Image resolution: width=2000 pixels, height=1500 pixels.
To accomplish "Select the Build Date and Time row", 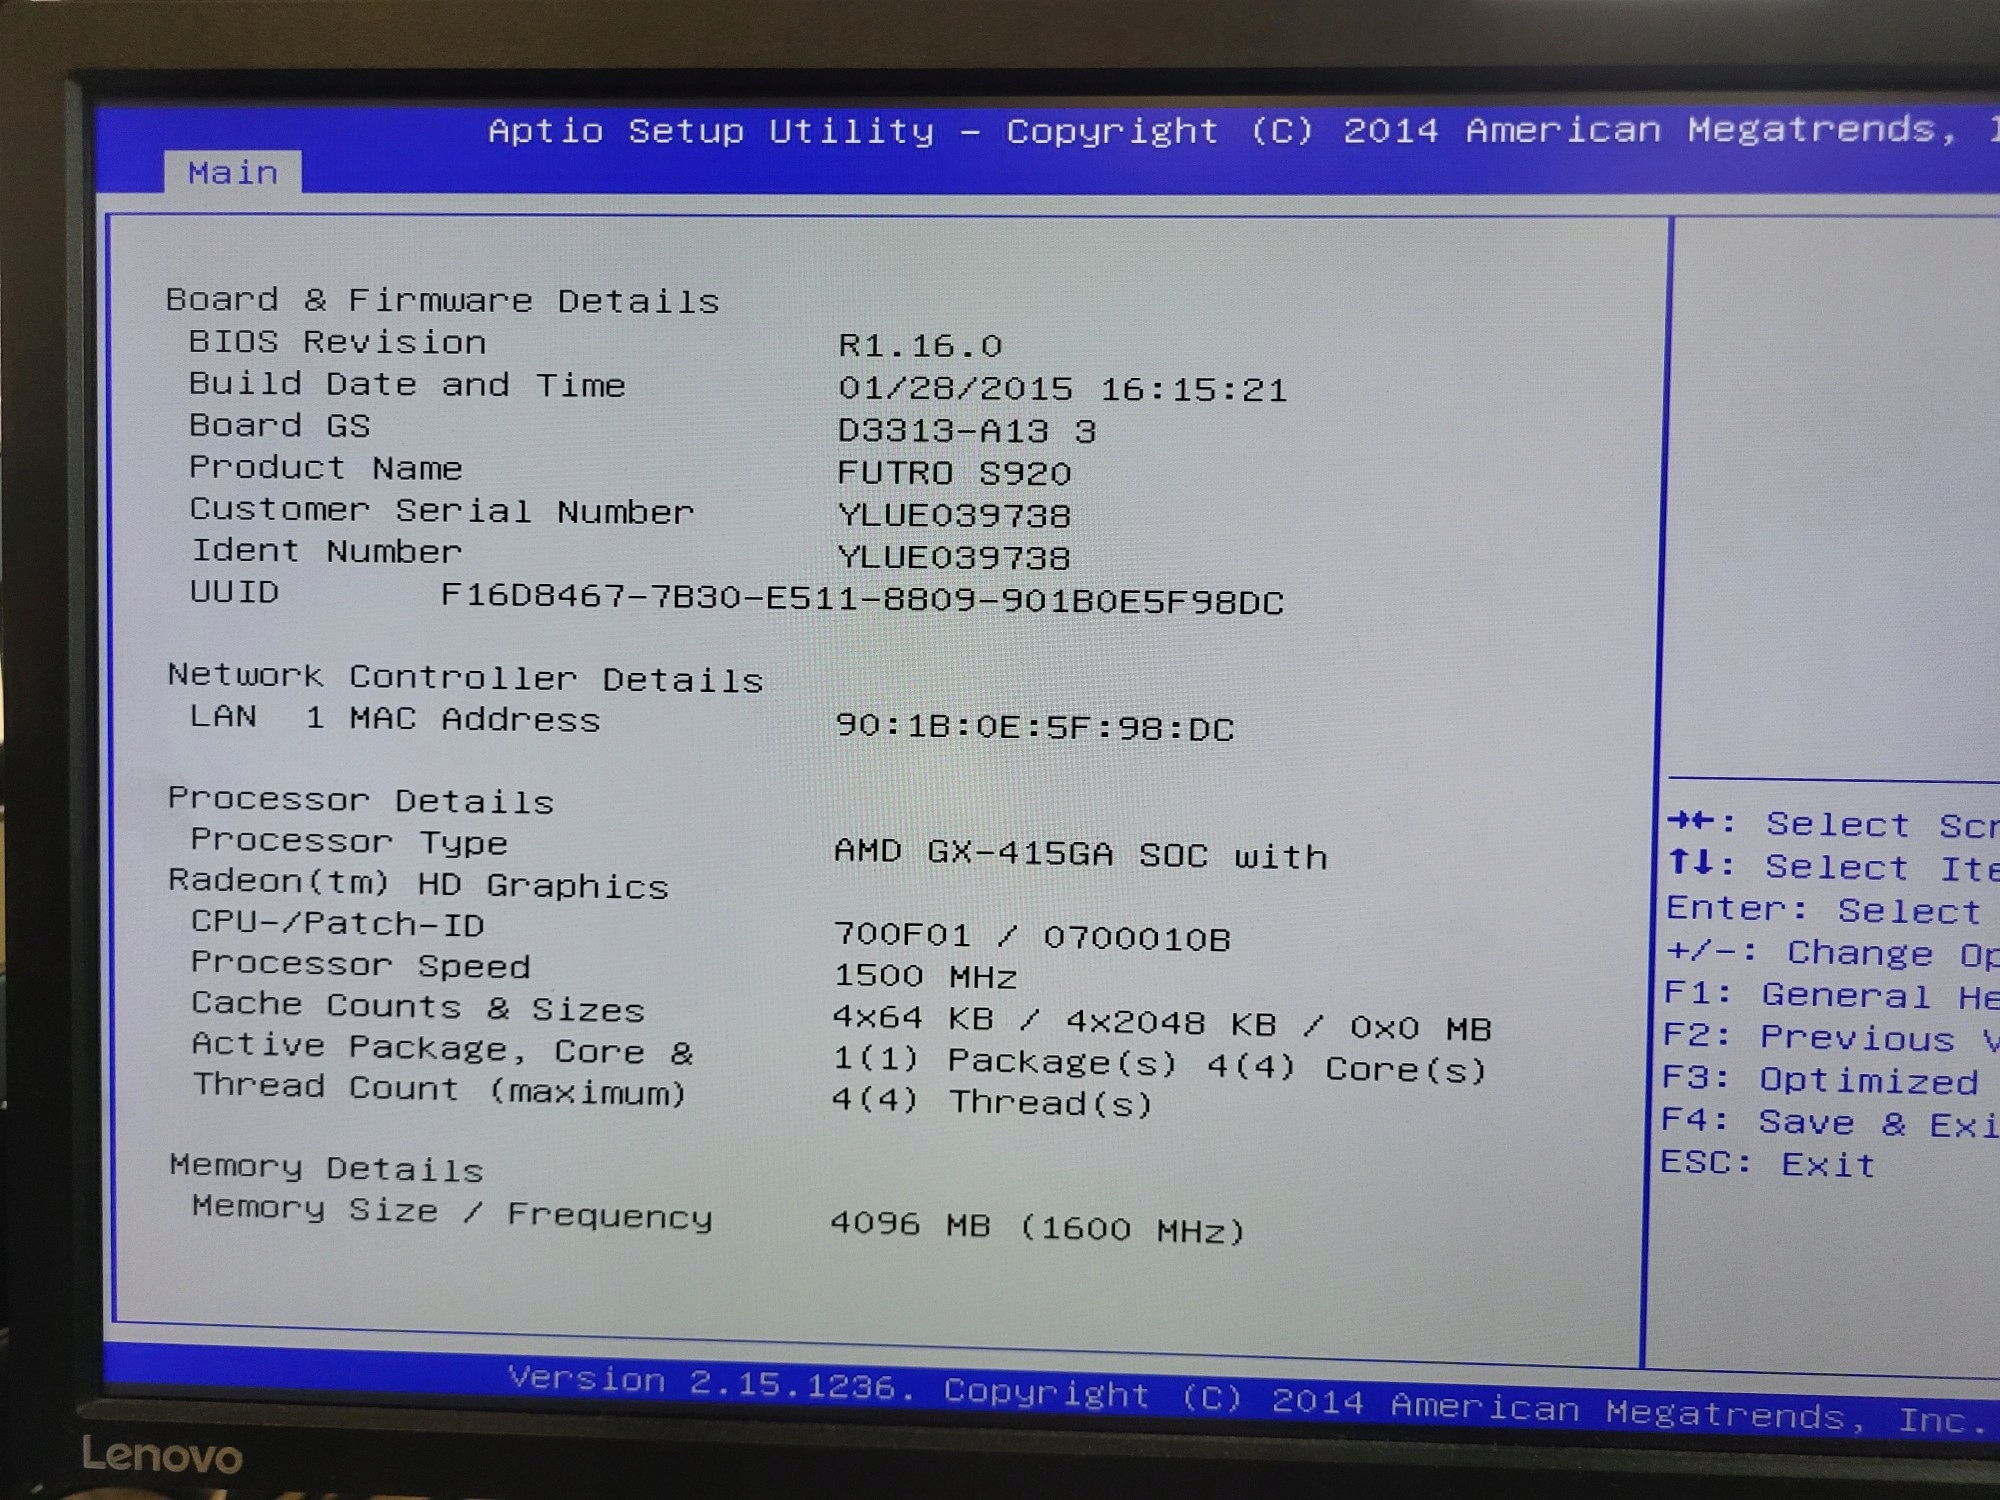I will (x=406, y=385).
